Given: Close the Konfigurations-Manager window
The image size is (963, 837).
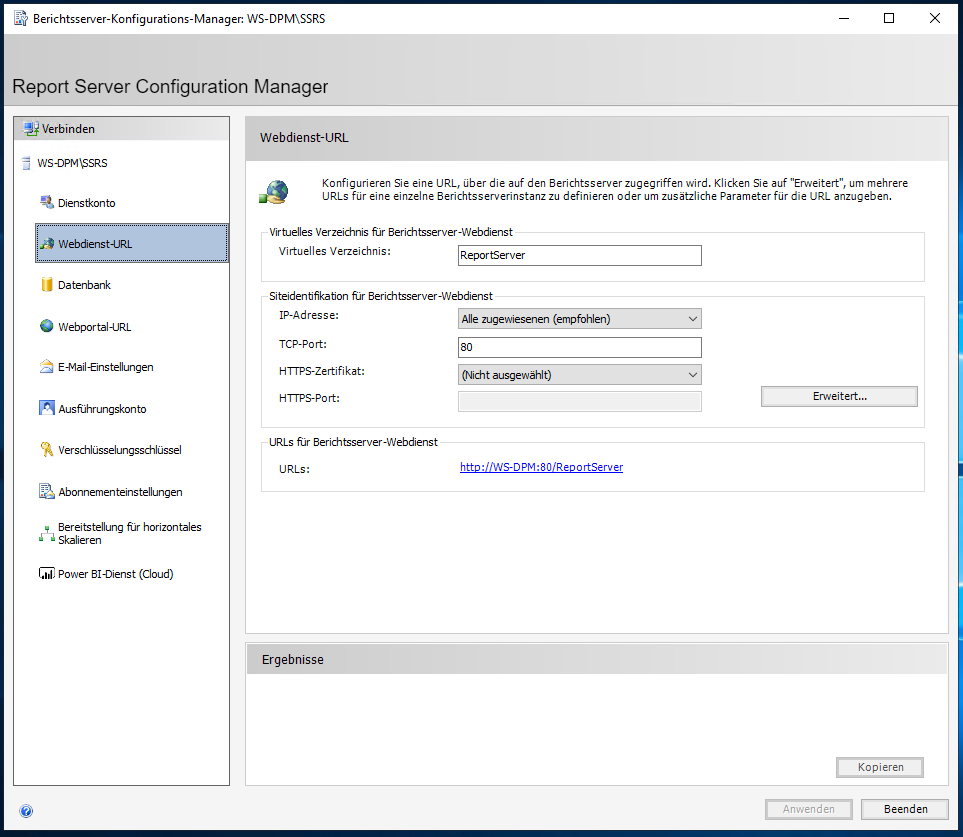Looking at the screenshot, I should pyautogui.click(x=935, y=18).
